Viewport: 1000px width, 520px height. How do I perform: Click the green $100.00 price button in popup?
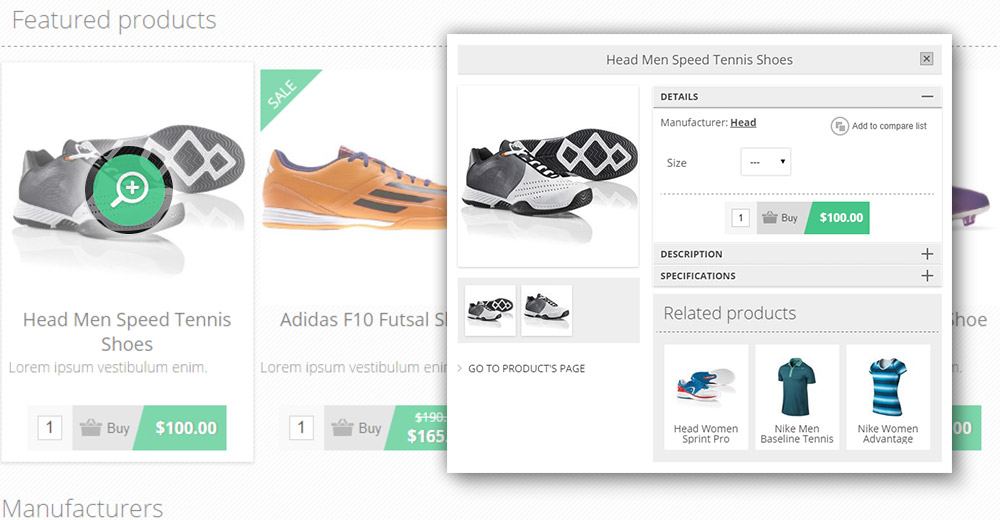tap(841, 218)
